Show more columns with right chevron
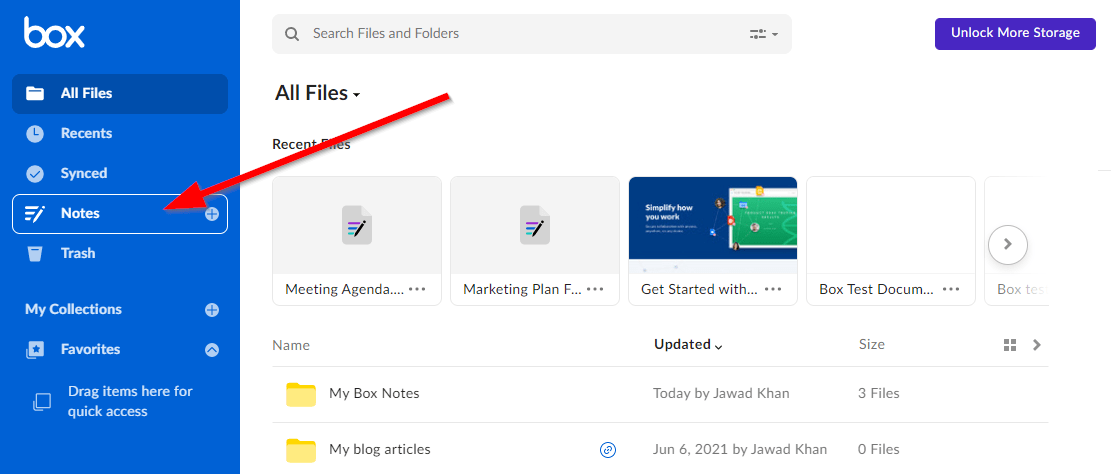Image resolution: width=1111 pixels, height=474 pixels. pyautogui.click(x=1037, y=345)
